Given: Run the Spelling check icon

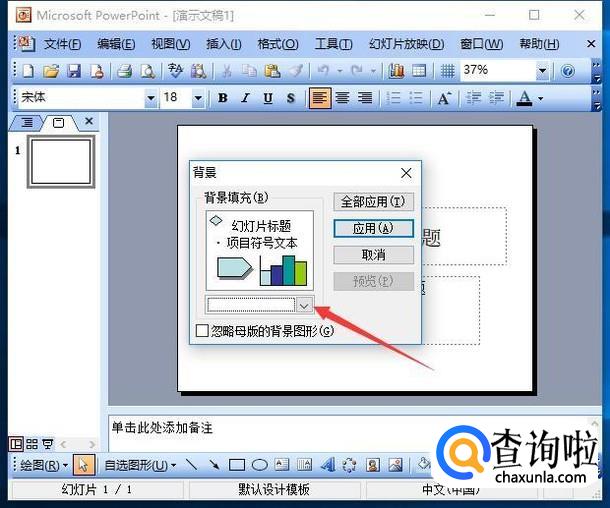Looking at the screenshot, I should [x=175, y=71].
